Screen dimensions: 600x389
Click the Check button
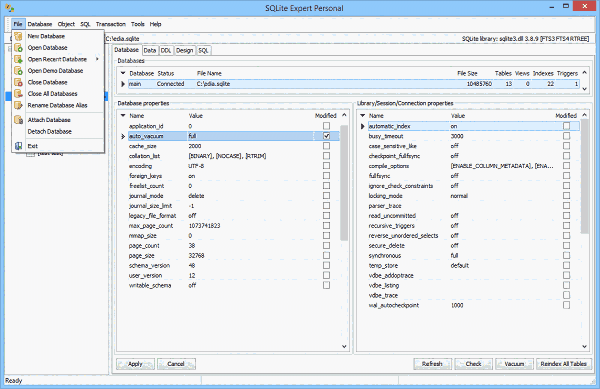click(x=473, y=364)
